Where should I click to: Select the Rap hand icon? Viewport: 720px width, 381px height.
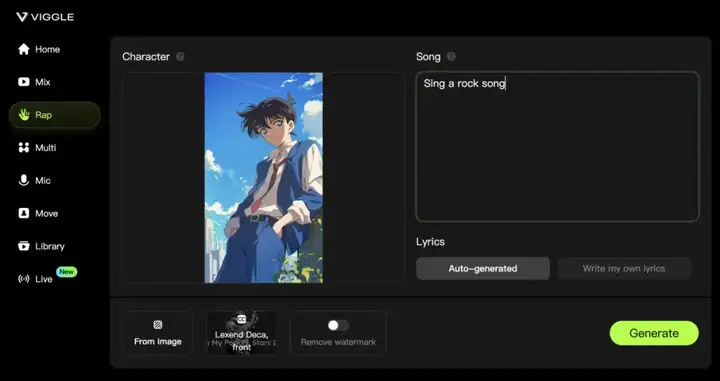[23, 115]
